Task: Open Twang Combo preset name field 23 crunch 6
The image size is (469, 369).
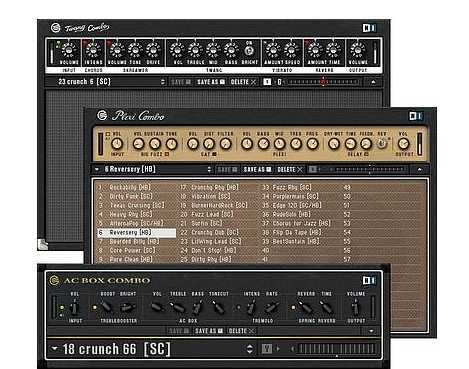Action: click(x=106, y=82)
